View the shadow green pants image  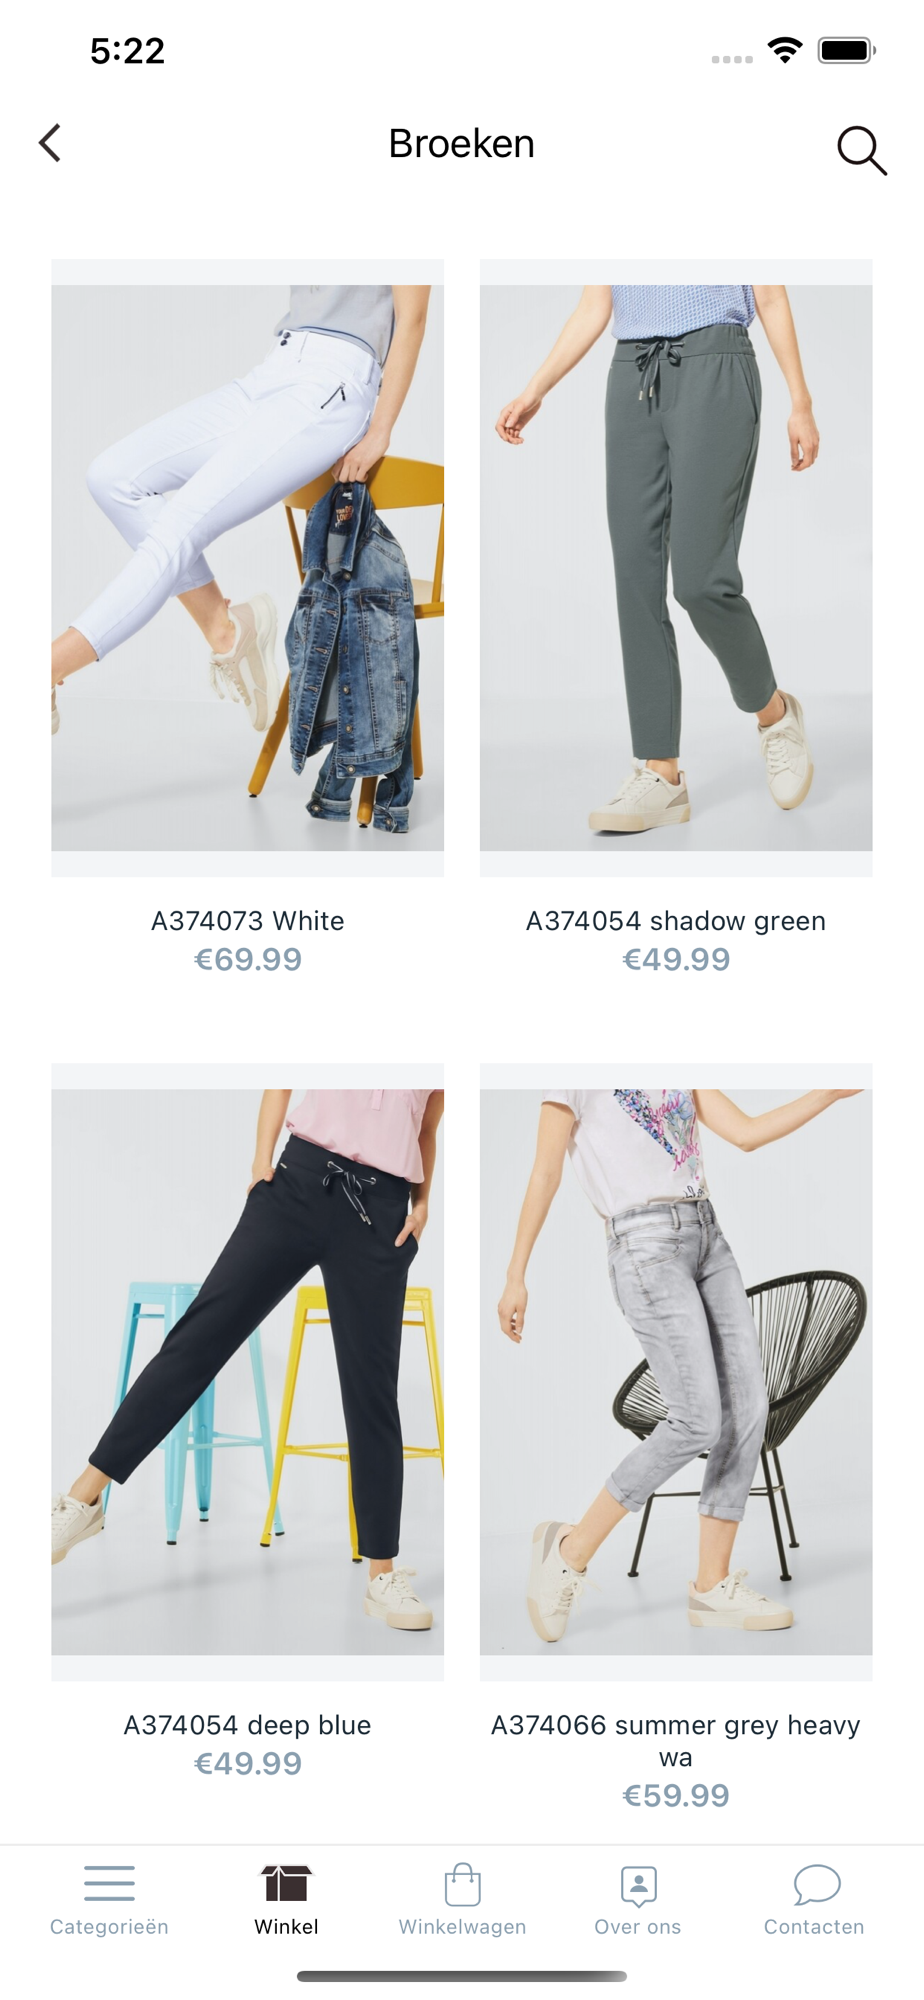(676, 568)
